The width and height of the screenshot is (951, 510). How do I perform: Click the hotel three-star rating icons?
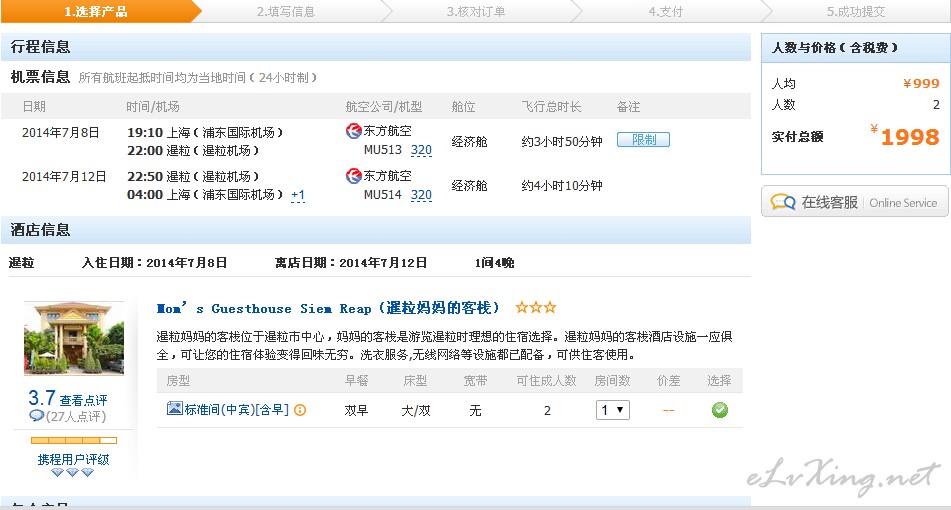tap(536, 308)
